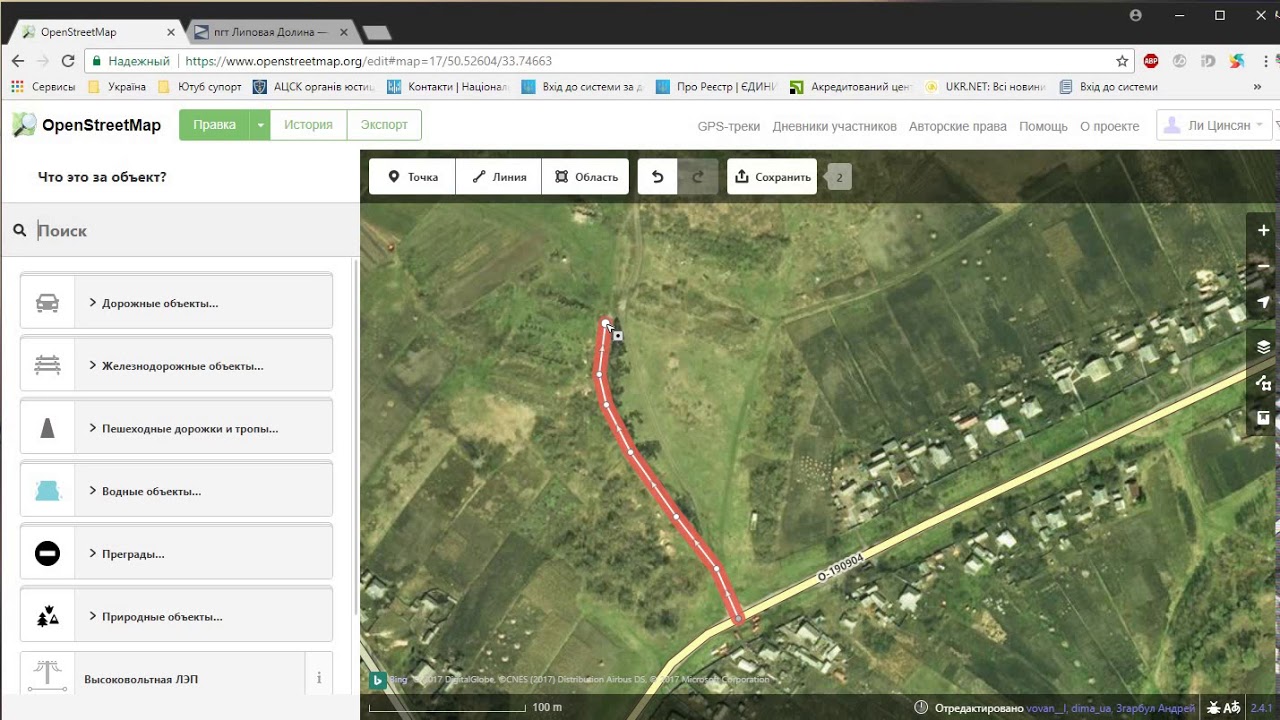Open the Правка editor dropdown arrow

point(260,125)
